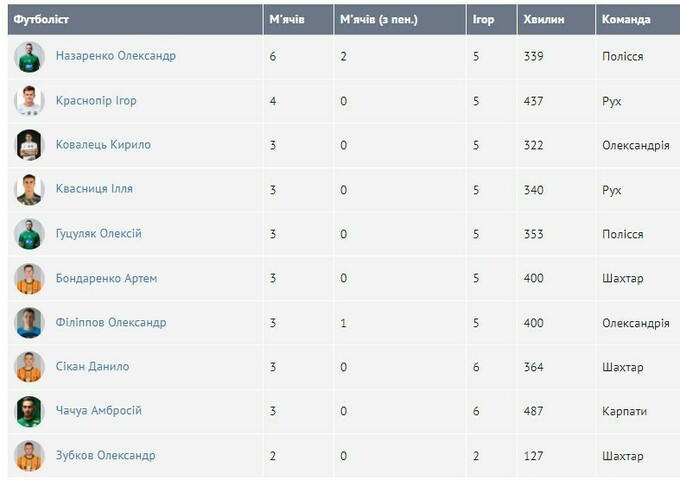Click Бондаренко Артем's player avatar

point(30,278)
